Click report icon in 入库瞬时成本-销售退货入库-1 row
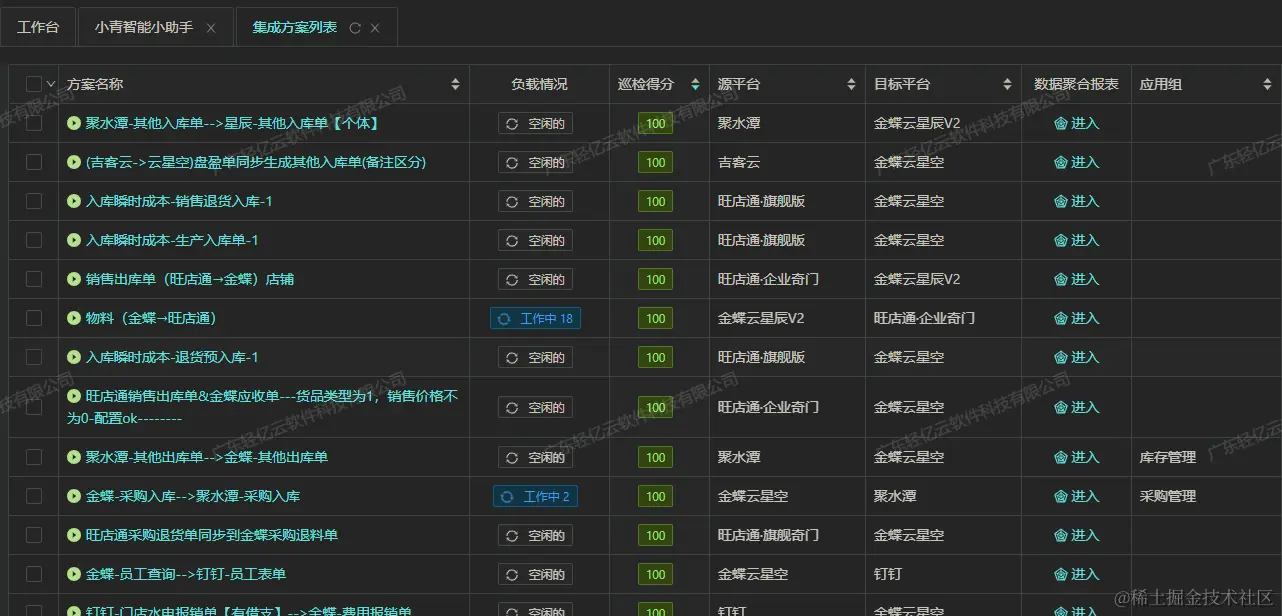The height and width of the screenshot is (616, 1282). pos(1061,202)
